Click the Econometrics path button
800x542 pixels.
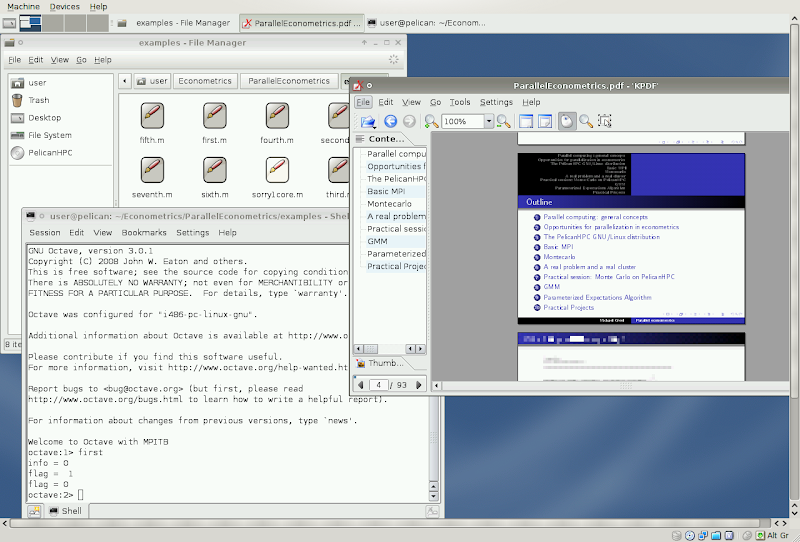[x=205, y=81]
